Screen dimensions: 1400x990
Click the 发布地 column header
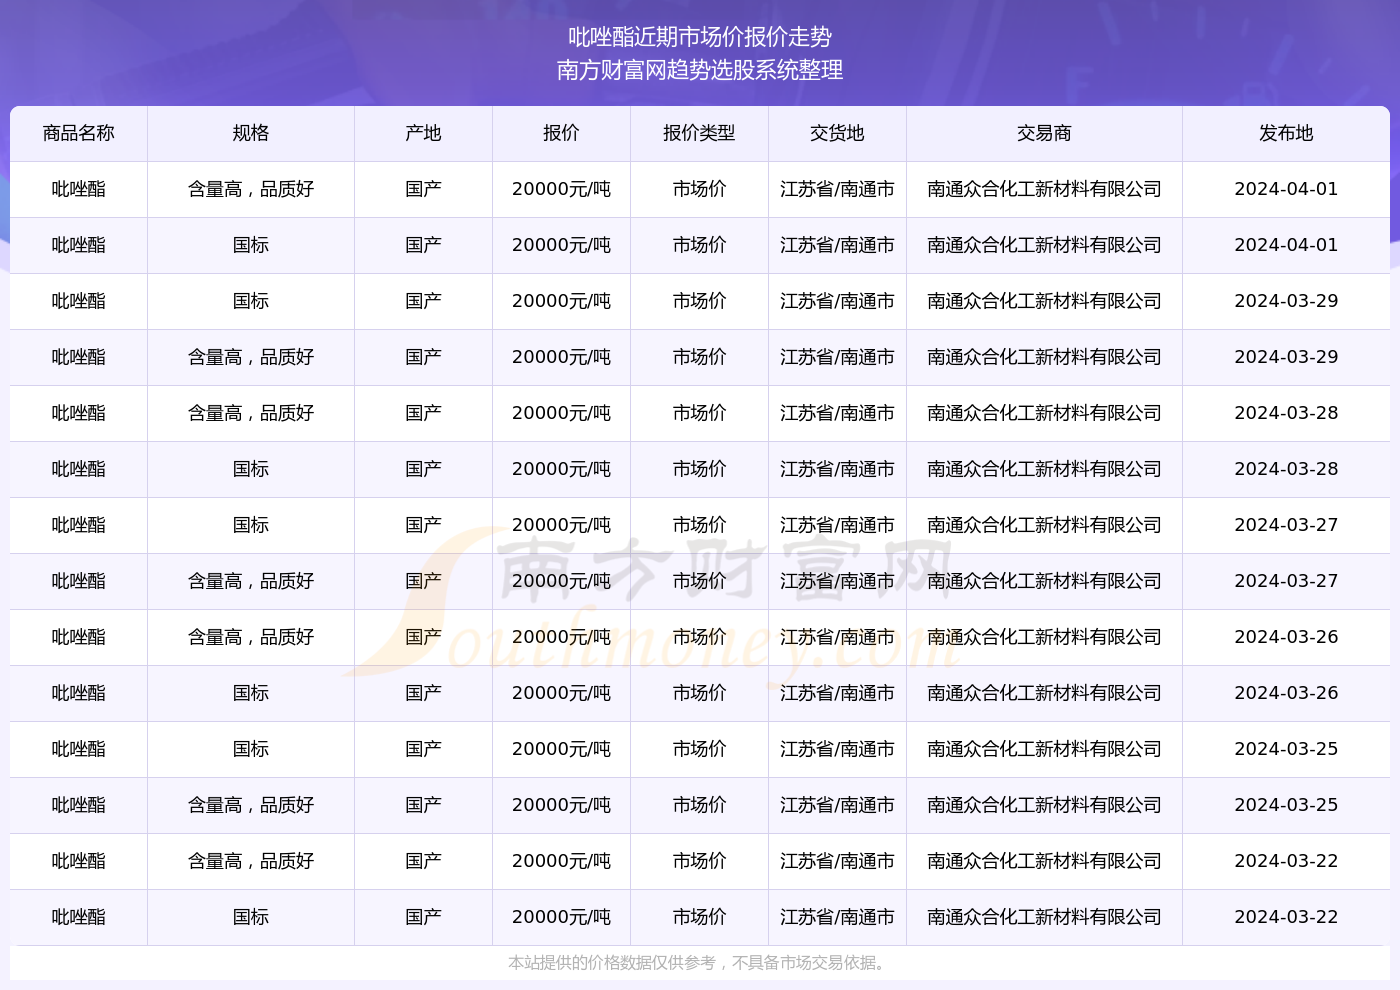point(1286,133)
